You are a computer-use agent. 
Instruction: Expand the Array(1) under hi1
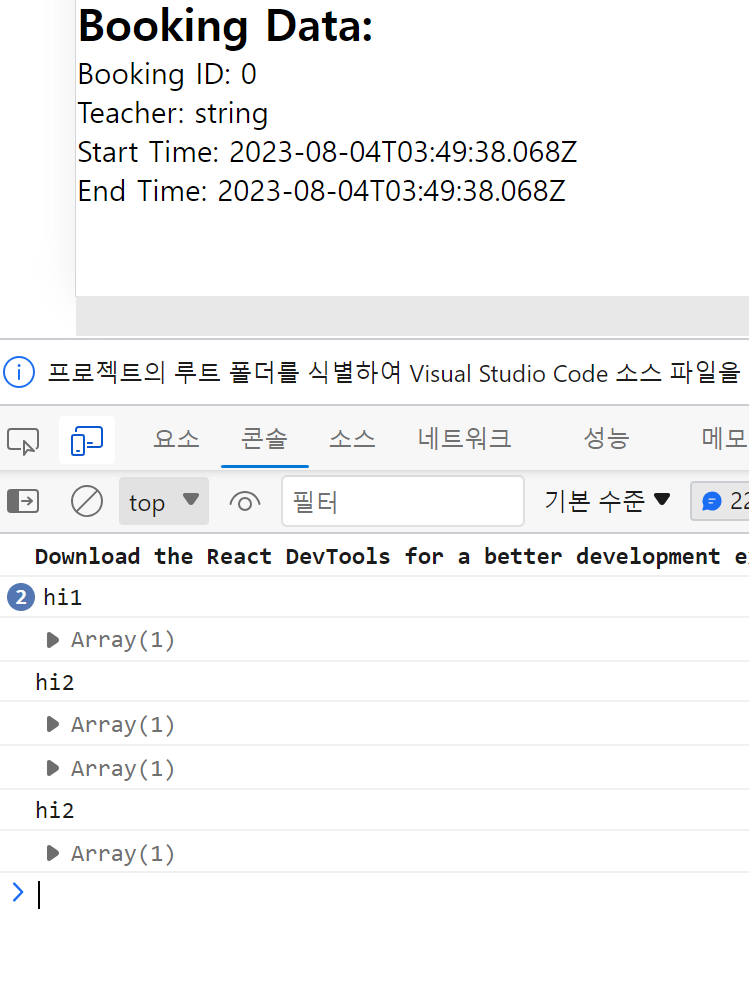pyautogui.click(x=53, y=640)
